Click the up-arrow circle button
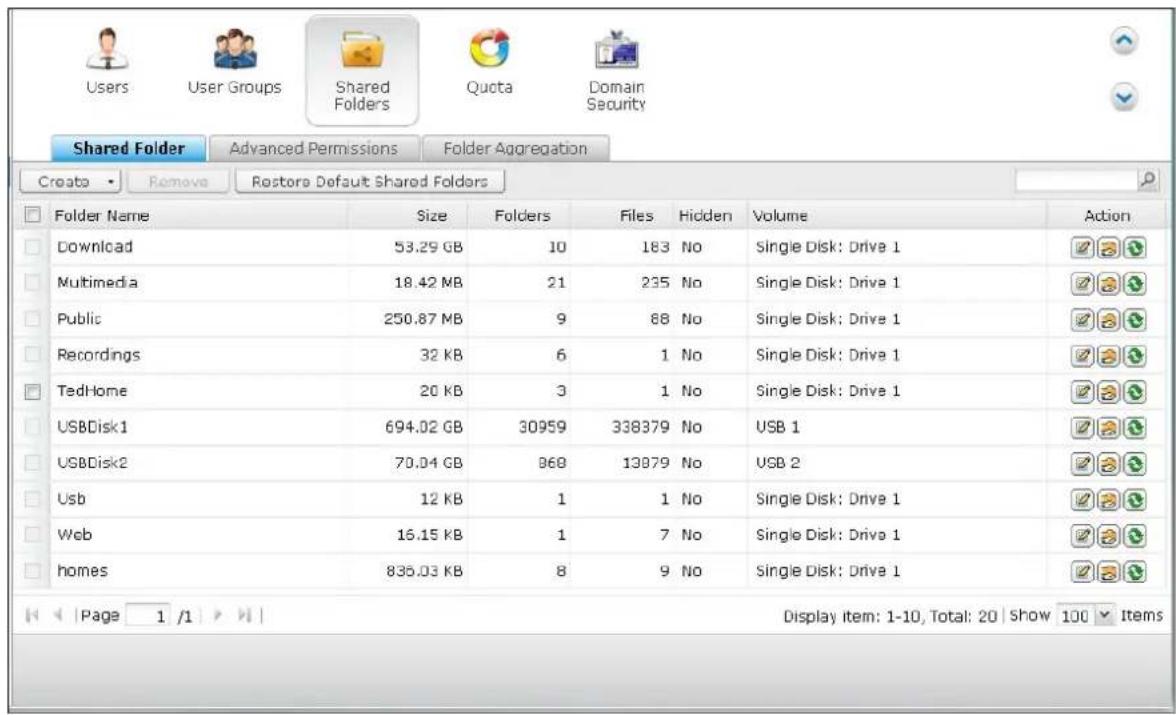Image resolution: width=1176 pixels, height=715 pixels. tap(1124, 41)
